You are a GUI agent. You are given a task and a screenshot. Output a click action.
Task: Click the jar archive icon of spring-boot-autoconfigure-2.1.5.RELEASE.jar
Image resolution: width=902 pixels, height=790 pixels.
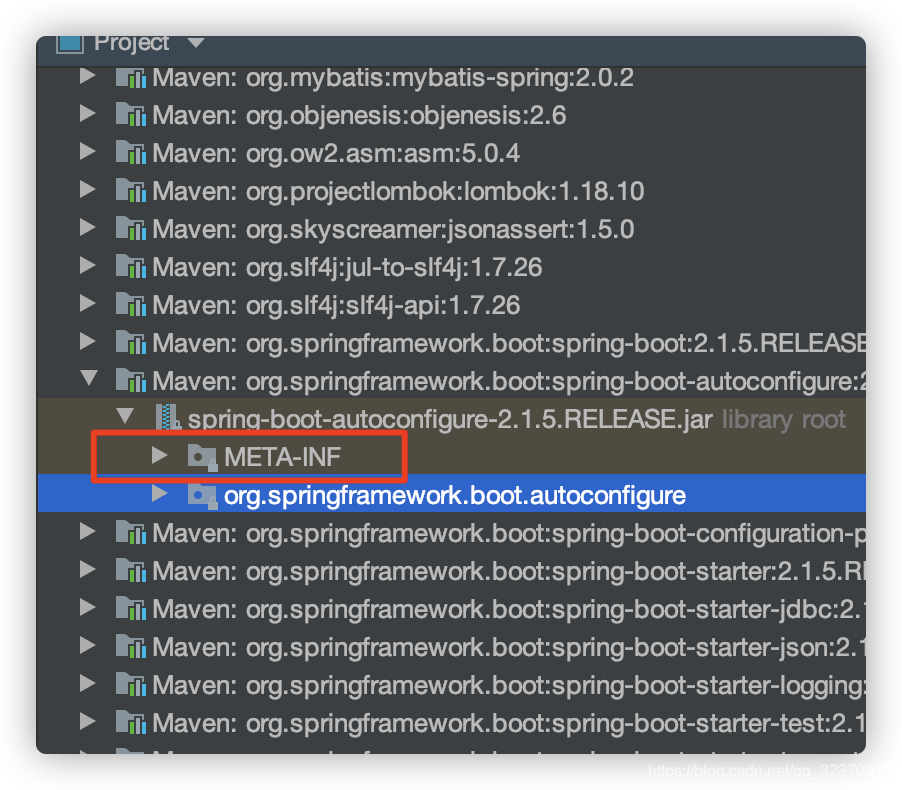tap(169, 418)
